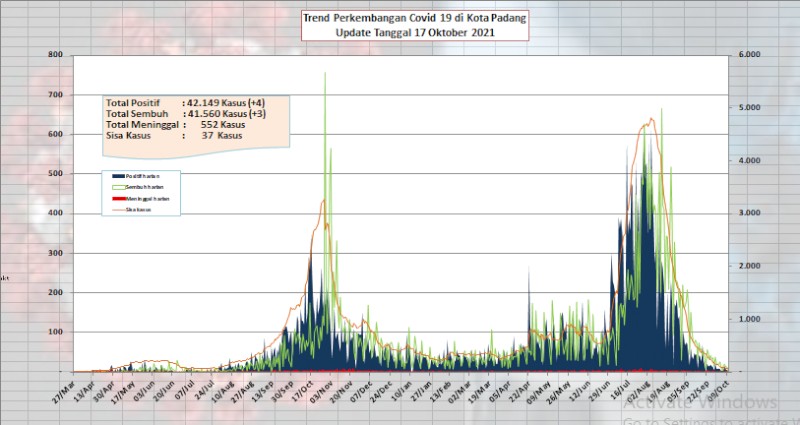Click date axis label '22/Sep'
This screenshot has height=425, width=800.
coord(699,392)
